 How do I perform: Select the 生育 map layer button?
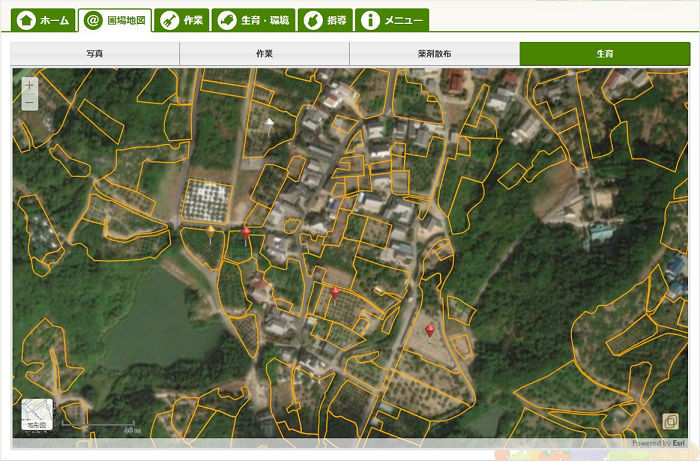[x=605, y=54]
